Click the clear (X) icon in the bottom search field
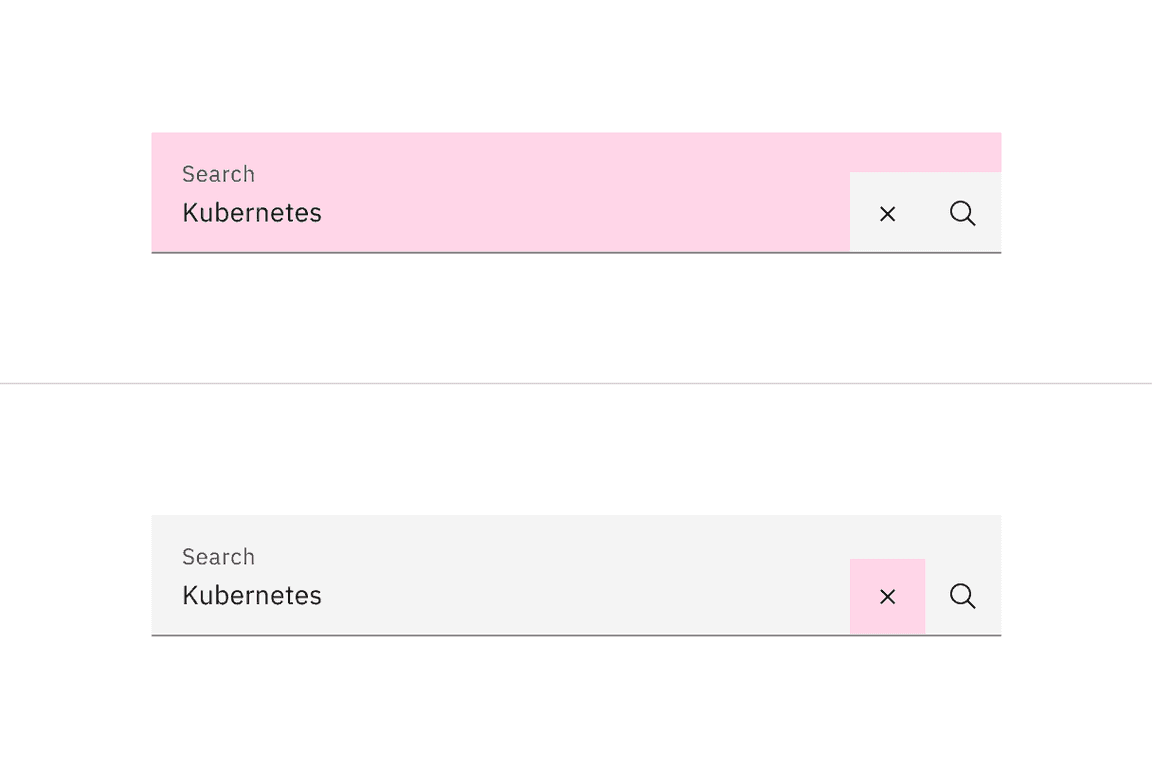 click(887, 596)
